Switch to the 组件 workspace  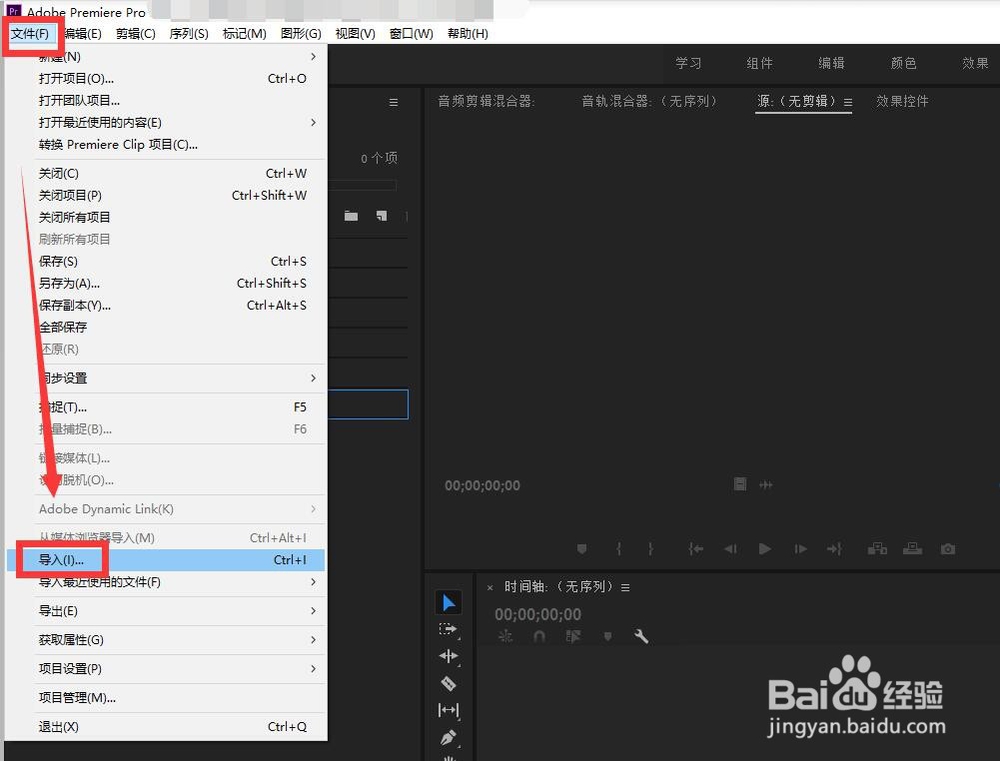[x=760, y=63]
